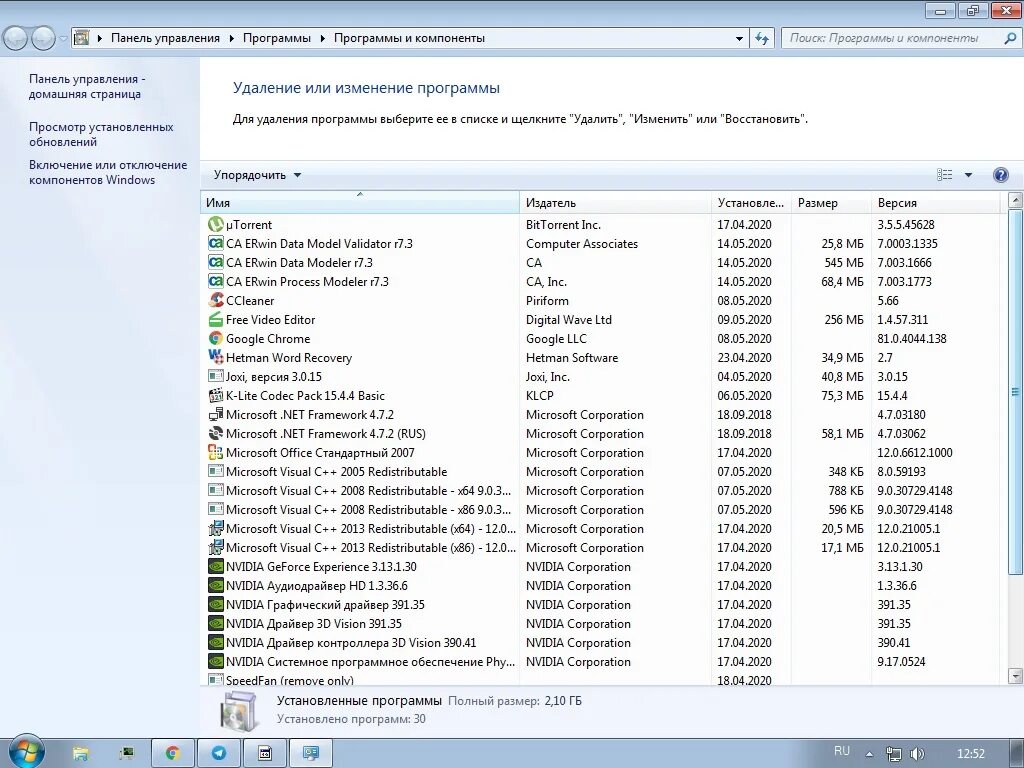Screen dimensions: 1024x768
Task: Expand arrow after Панель управления breadcrumb
Action: coord(231,38)
